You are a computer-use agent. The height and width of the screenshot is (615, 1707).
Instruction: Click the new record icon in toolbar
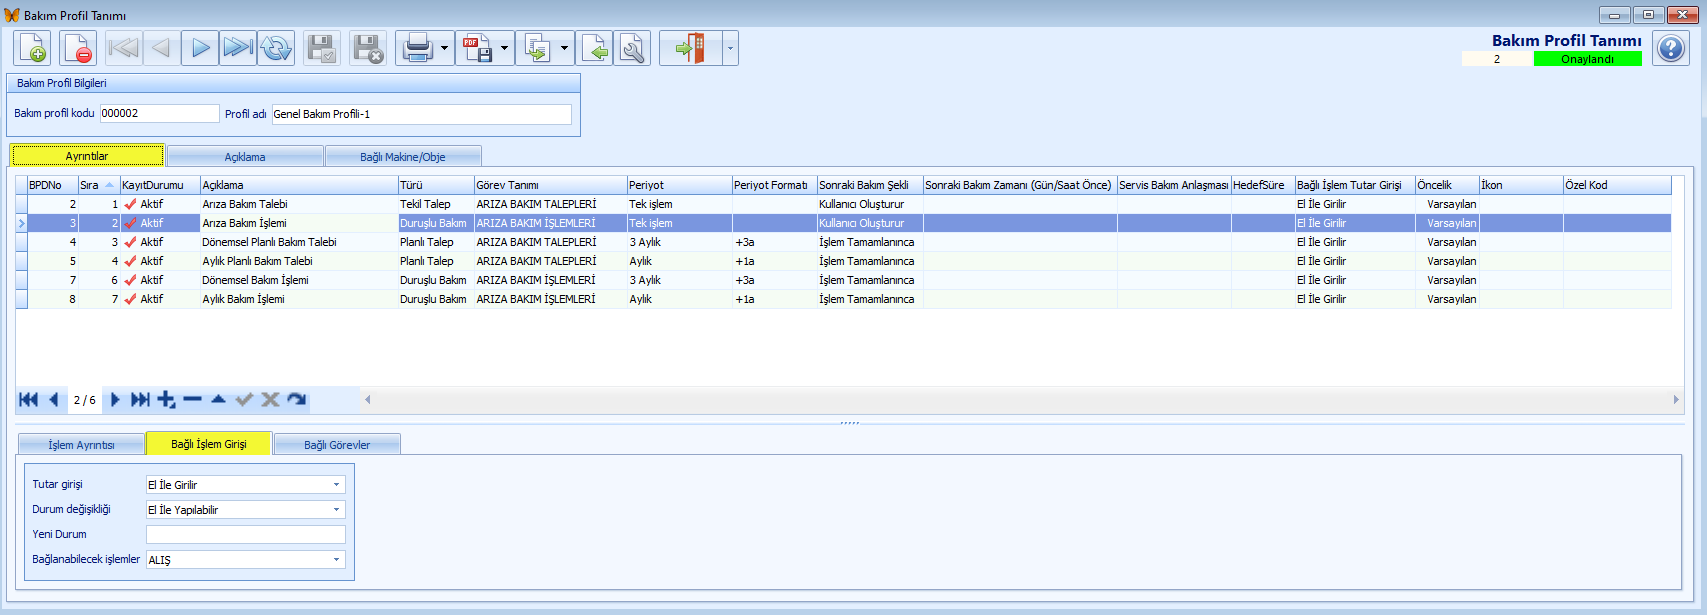tap(32, 48)
